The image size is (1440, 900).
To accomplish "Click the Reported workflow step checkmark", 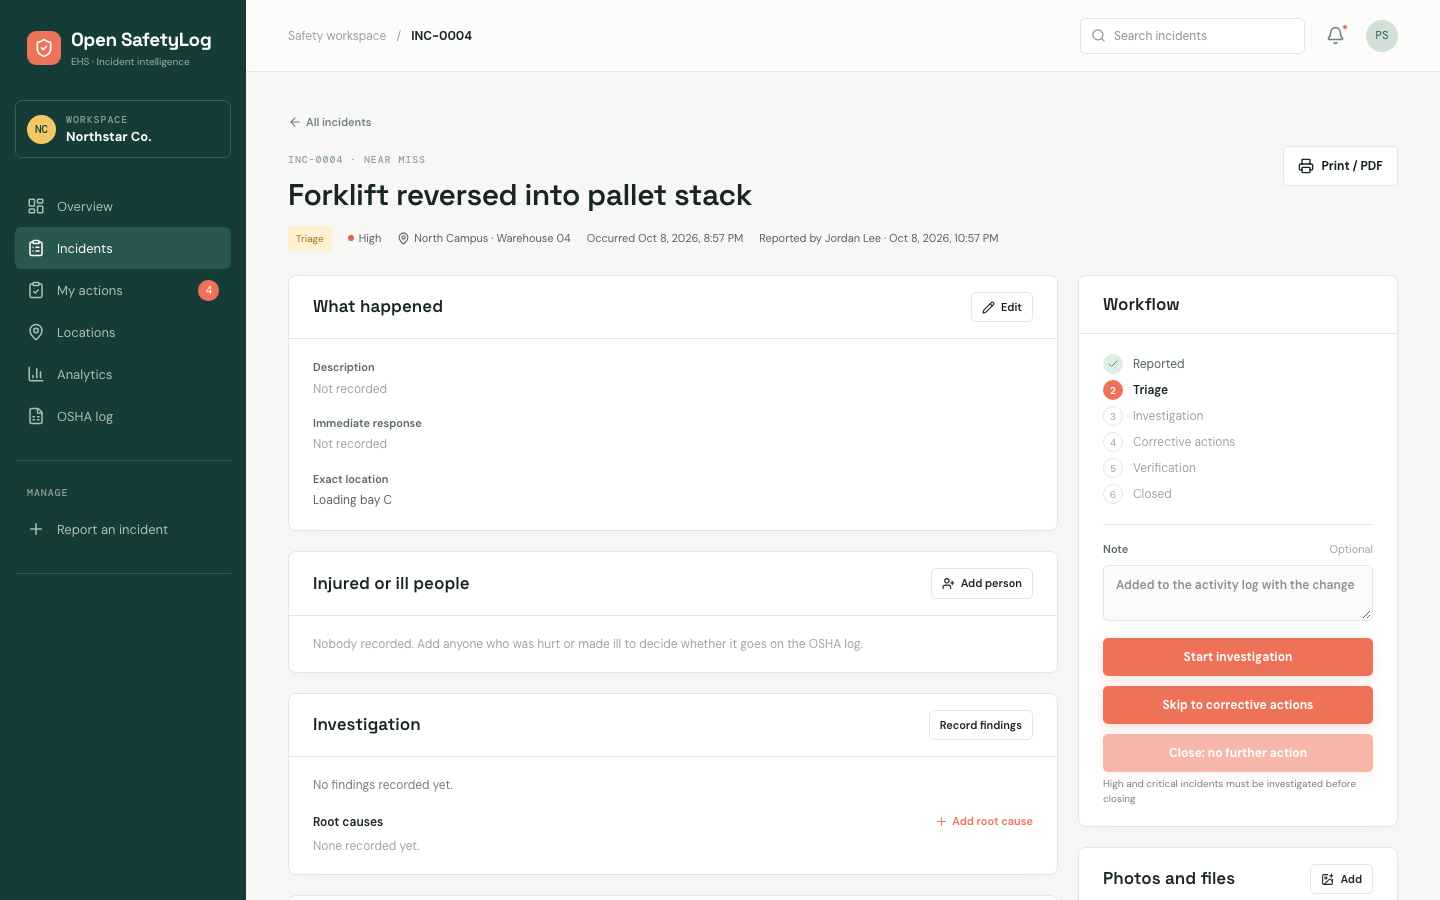I will tap(1112, 364).
